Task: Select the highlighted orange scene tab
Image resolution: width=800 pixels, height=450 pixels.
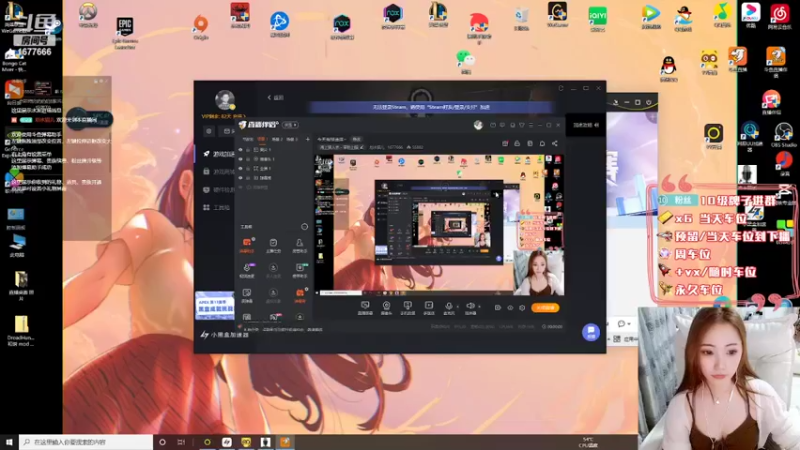Action: point(262,139)
